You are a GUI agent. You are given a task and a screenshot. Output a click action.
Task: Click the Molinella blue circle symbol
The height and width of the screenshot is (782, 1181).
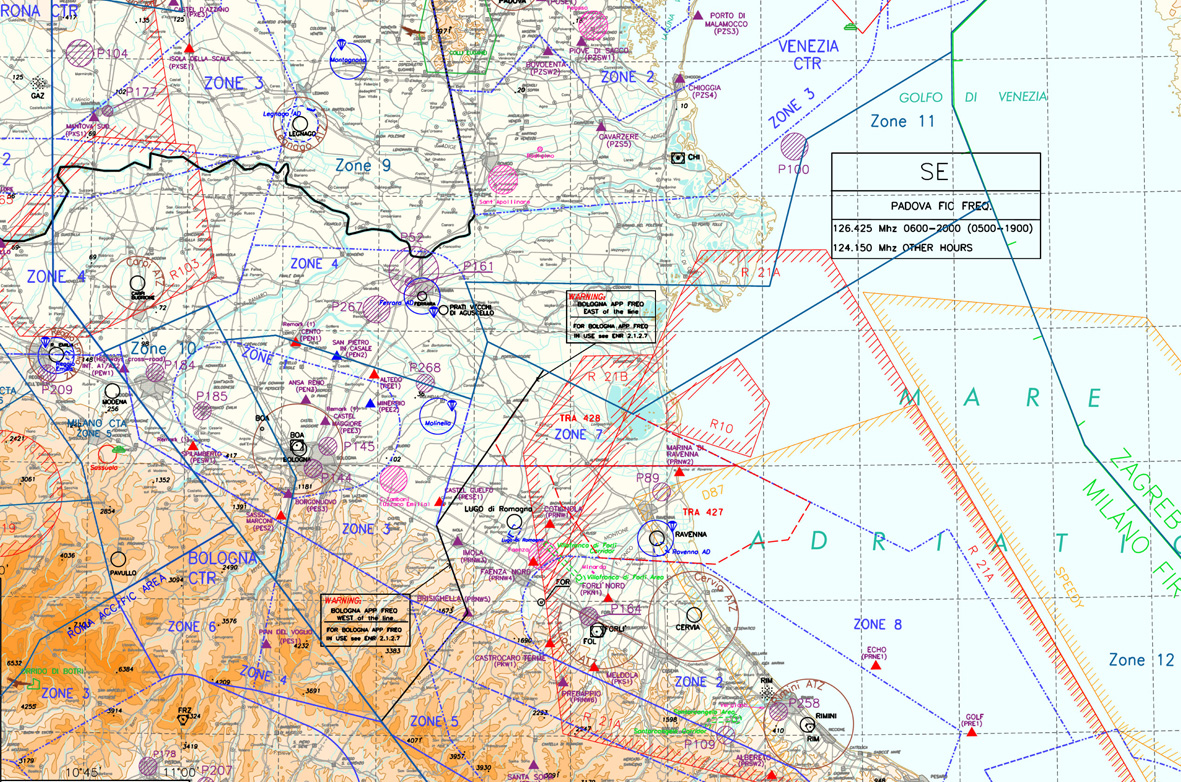(x=438, y=417)
